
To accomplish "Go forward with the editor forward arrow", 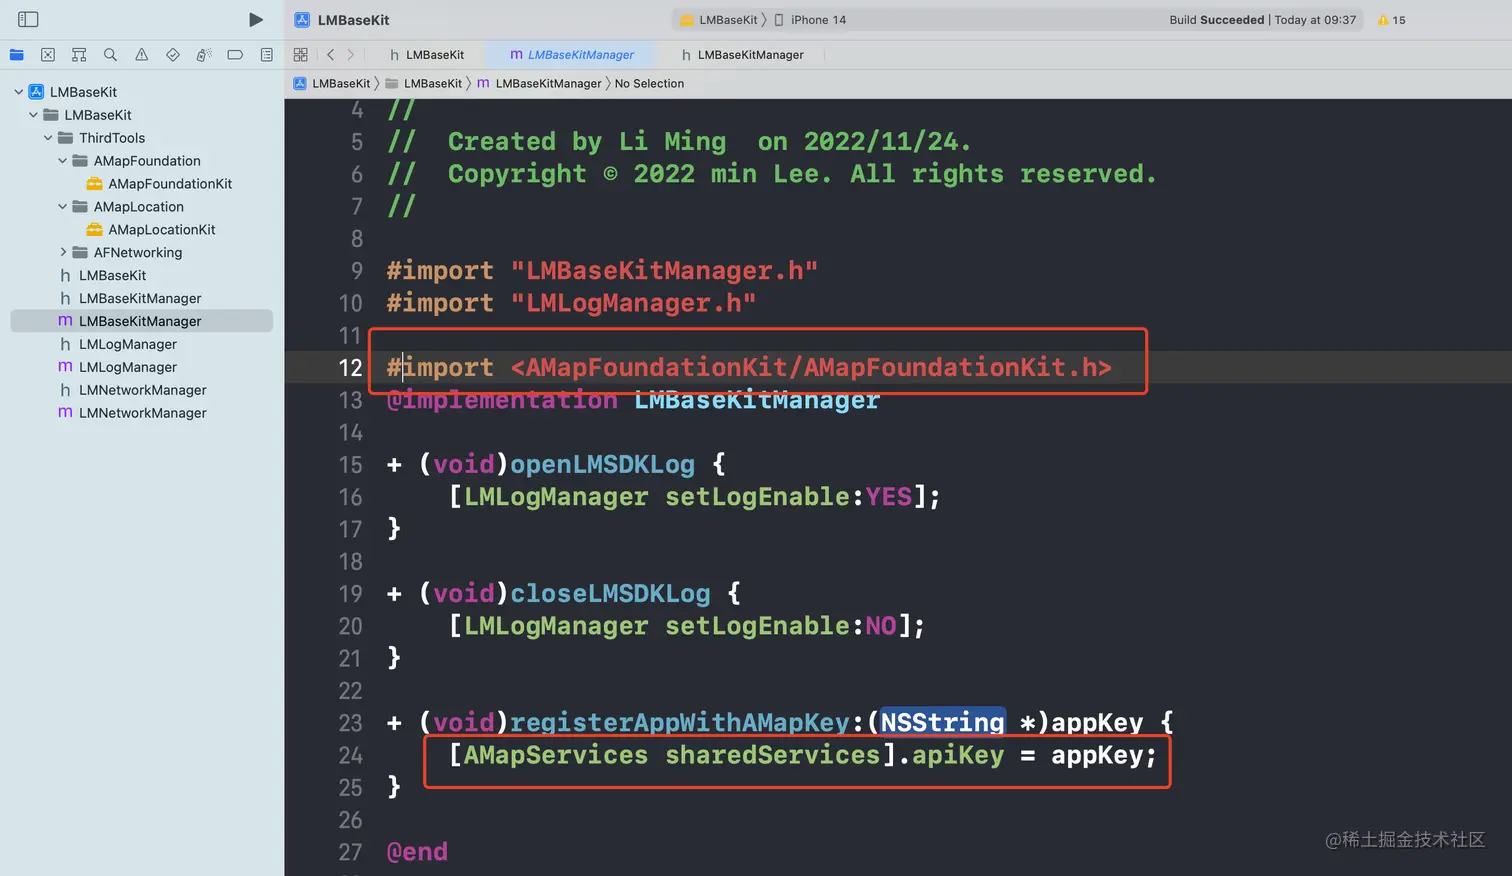I will [350, 55].
